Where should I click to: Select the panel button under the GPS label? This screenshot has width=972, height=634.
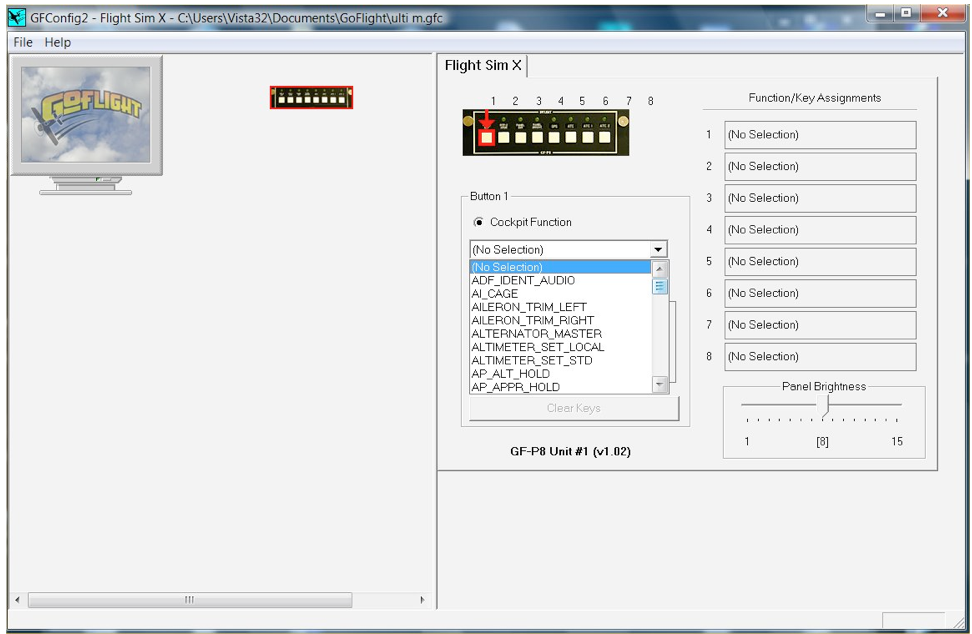pyautogui.click(x=554, y=138)
